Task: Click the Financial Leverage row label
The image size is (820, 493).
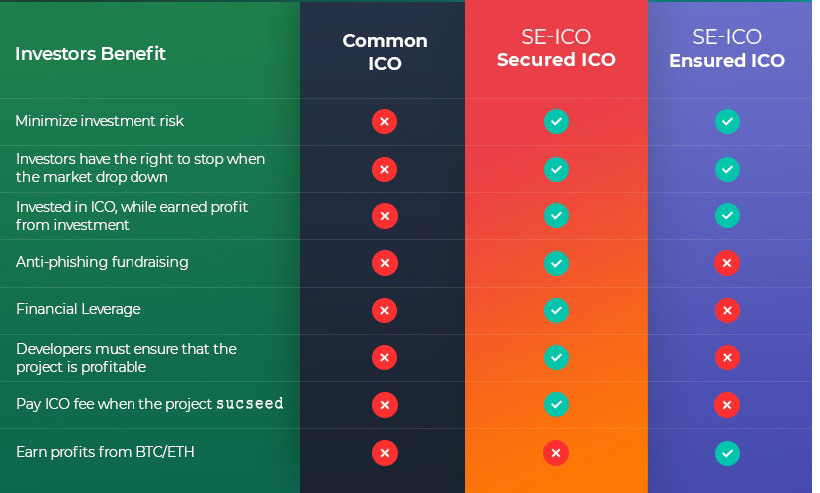Action: click(x=78, y=309)
